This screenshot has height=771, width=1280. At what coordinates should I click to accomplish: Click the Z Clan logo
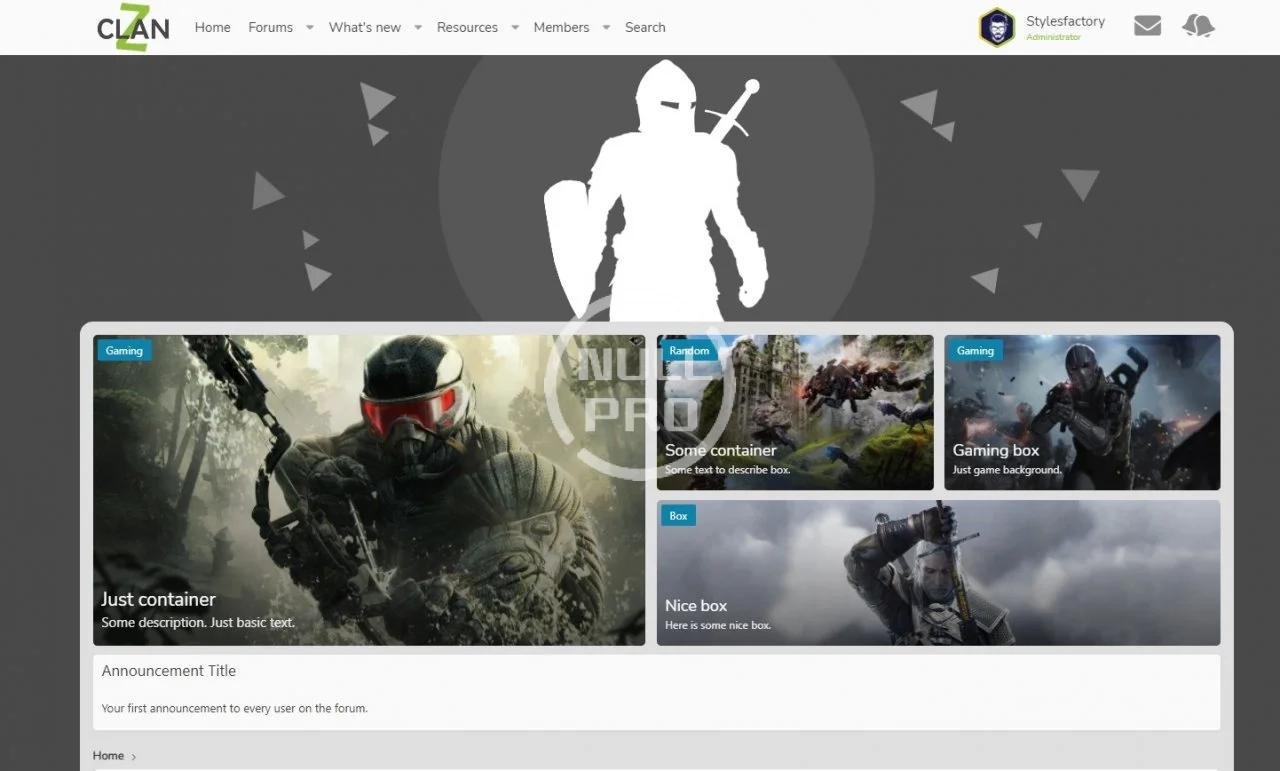[x=133, y=27]
